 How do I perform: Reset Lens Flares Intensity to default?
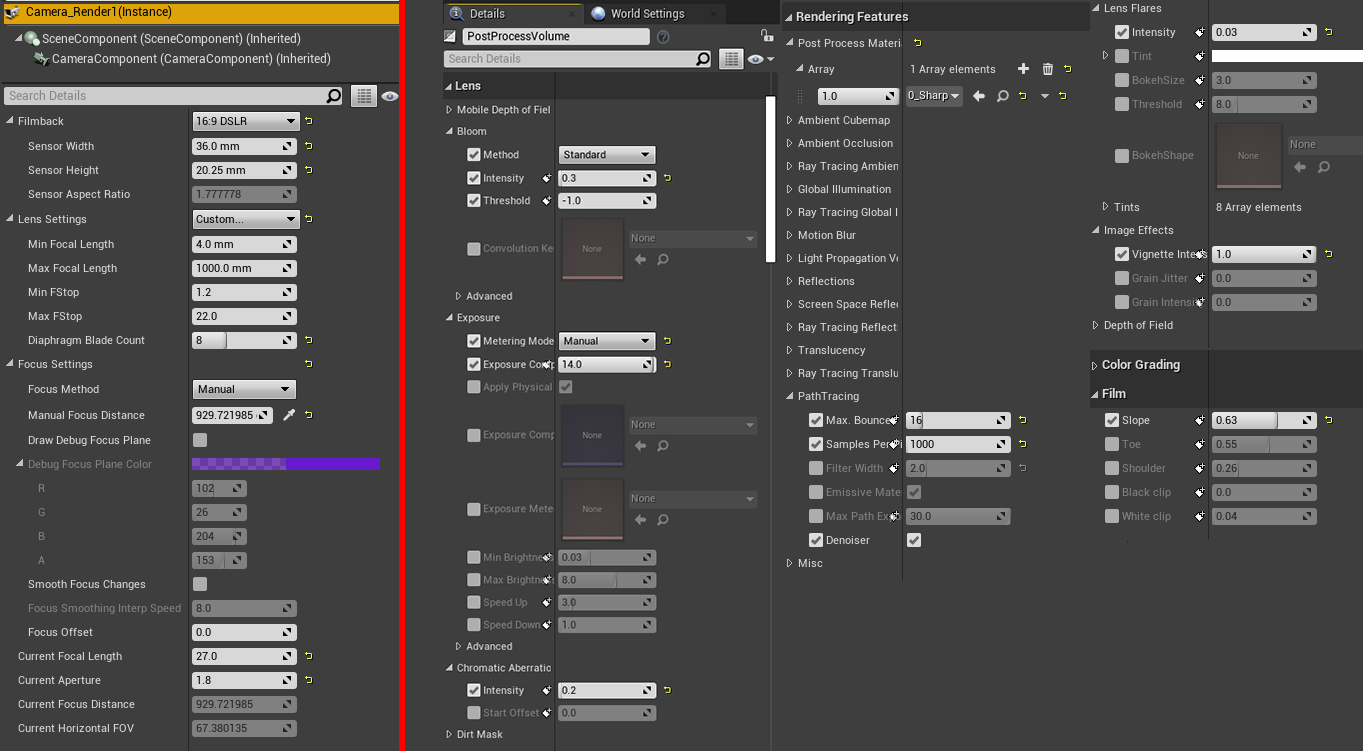(x=1328, y=32)
